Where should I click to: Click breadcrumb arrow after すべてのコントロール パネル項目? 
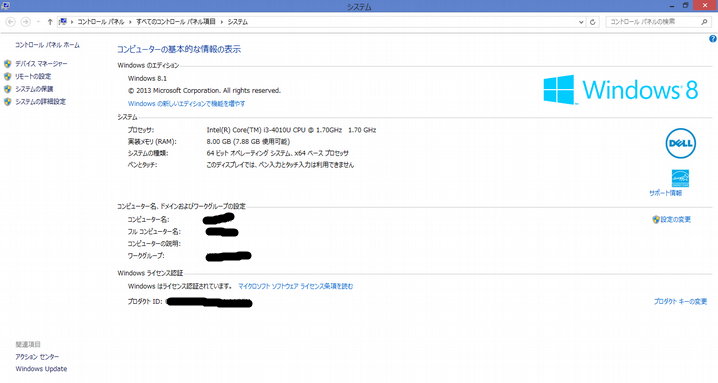[x=222, y=22]
